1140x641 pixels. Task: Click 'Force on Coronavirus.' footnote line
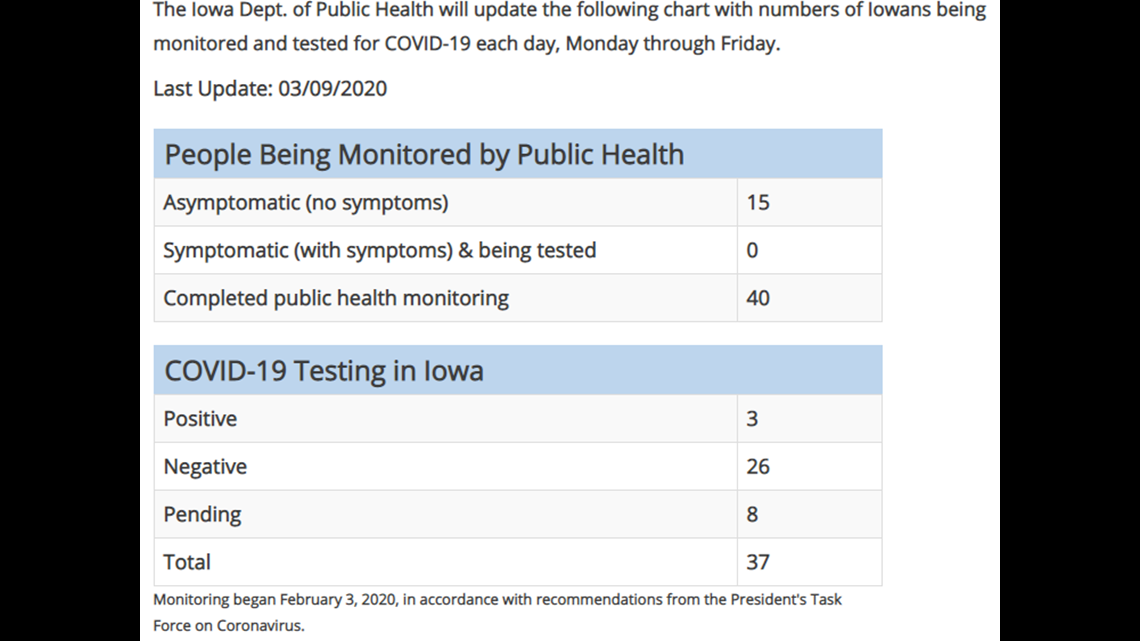tap(228, 626)
